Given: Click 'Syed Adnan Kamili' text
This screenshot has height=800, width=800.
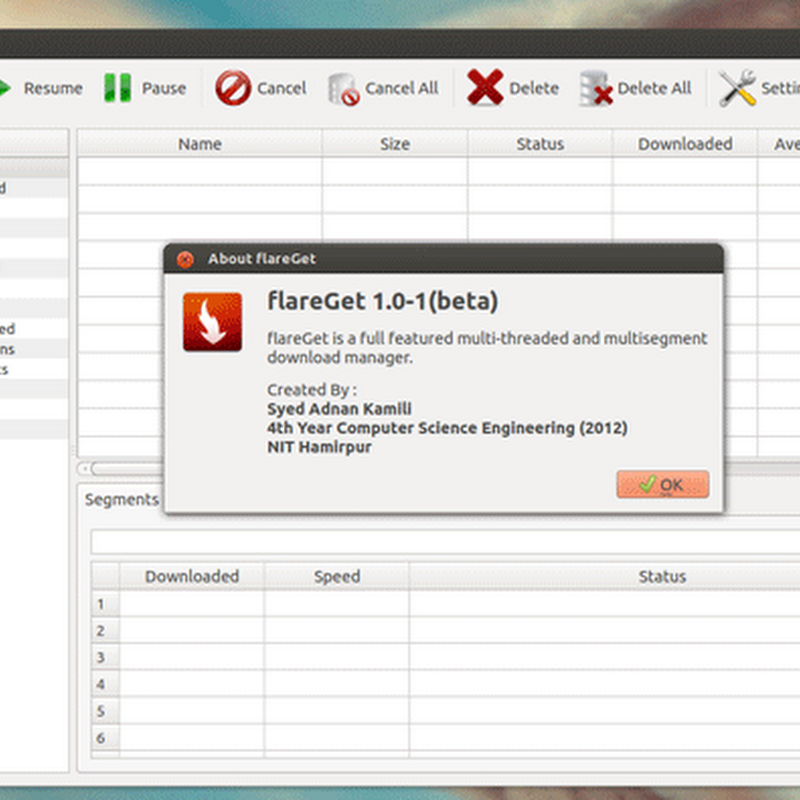Looking at the screenshot, I should point(339,409).
